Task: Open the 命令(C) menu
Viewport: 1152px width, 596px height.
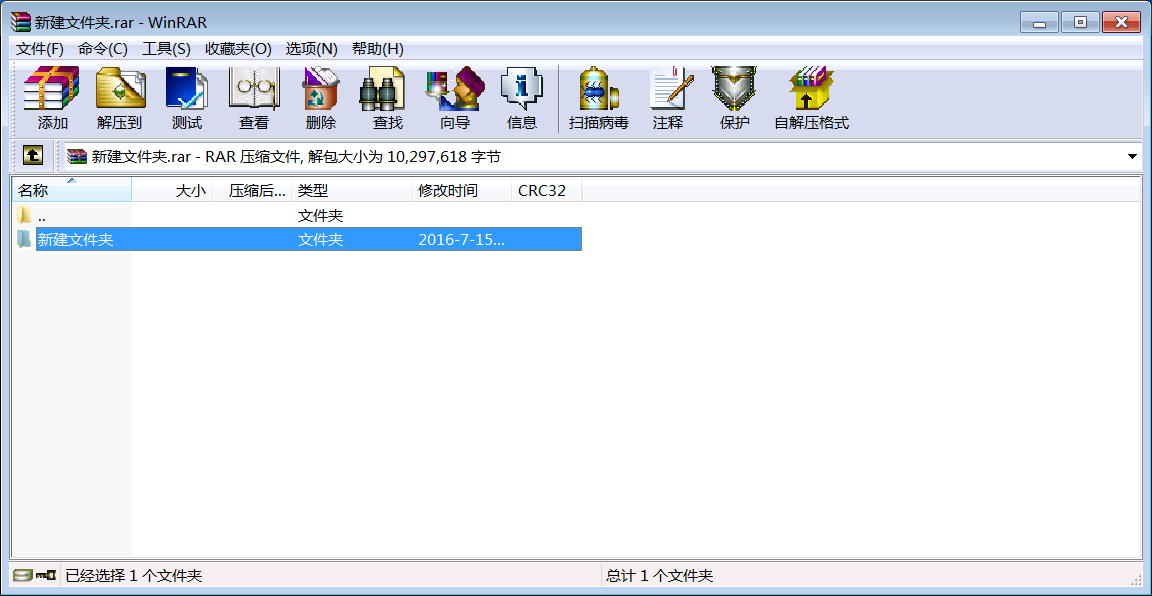Action: pyautogui.click(x=103, y=49)
